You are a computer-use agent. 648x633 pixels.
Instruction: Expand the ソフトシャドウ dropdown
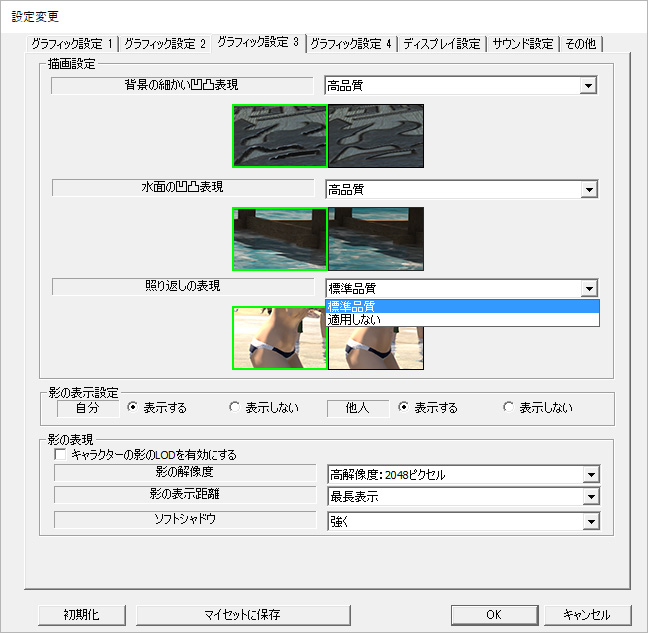pyautogui.click(x=464, y=521)
